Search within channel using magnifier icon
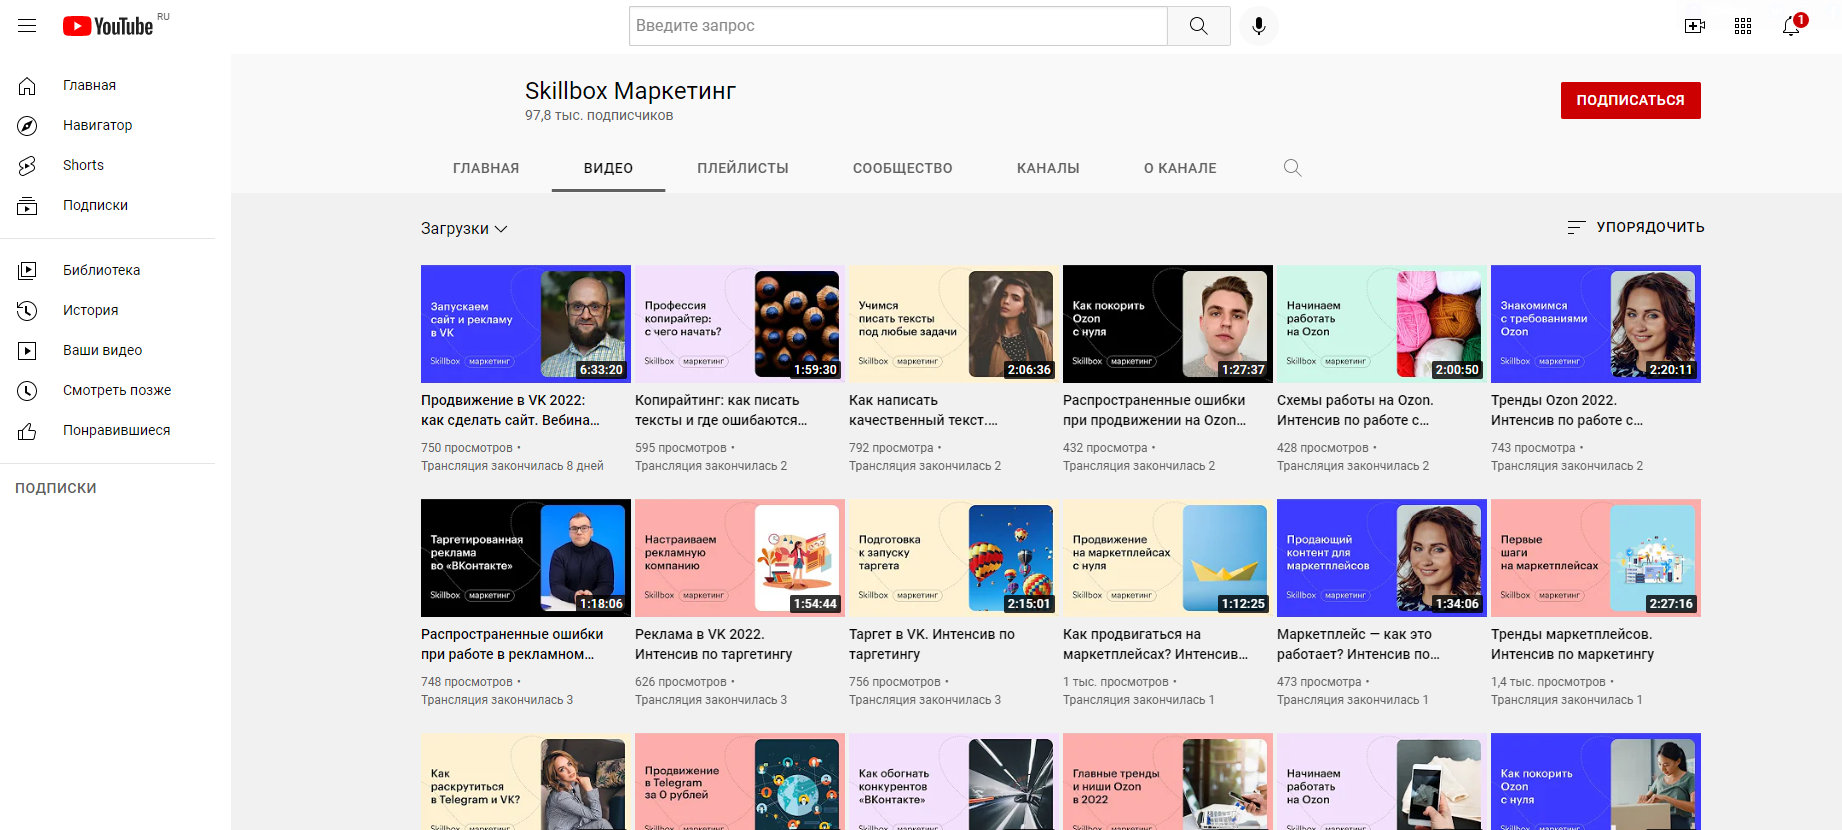Image resolution: width=1842 pixels, height=830 pixels. click(1292, 168)
